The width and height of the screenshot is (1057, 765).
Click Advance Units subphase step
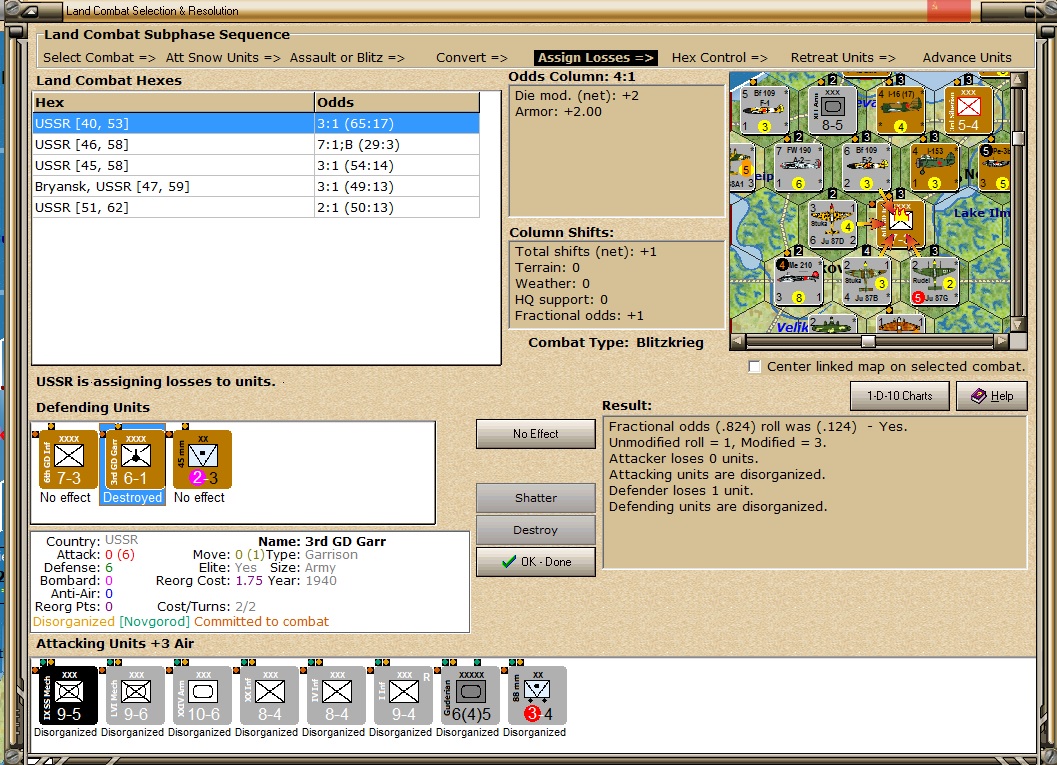click(967, 58)
